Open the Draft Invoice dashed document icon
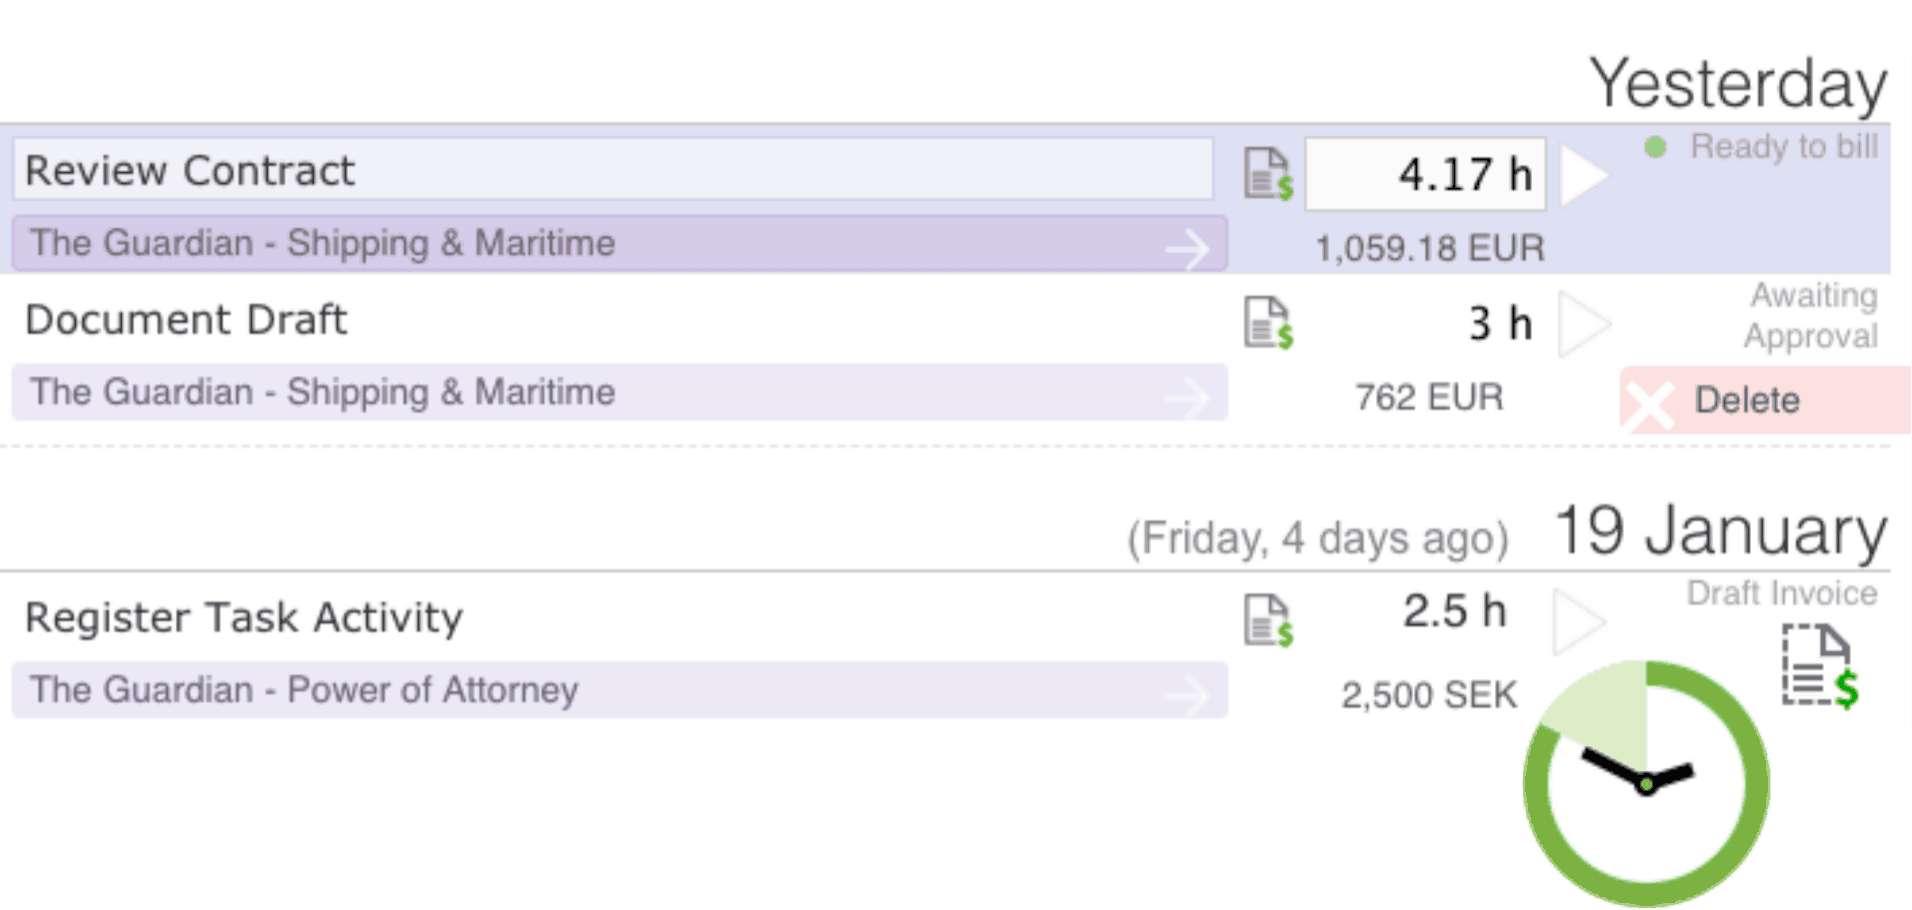This screenshot has width=1912, height=910. point(1819,667)
